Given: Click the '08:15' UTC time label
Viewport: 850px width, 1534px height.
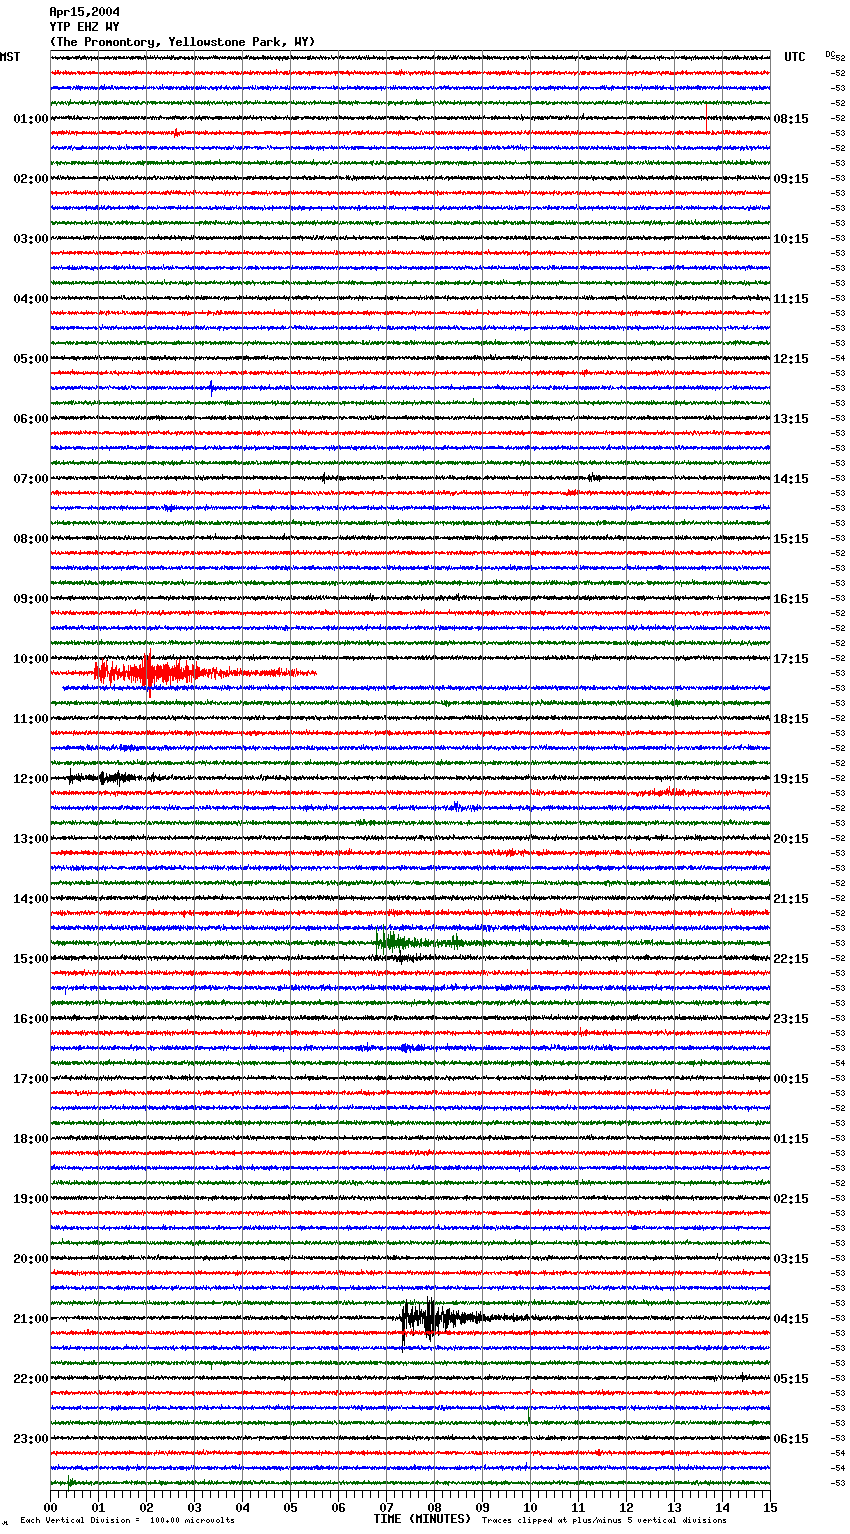Looking at the screenshot, I should 791,119.
